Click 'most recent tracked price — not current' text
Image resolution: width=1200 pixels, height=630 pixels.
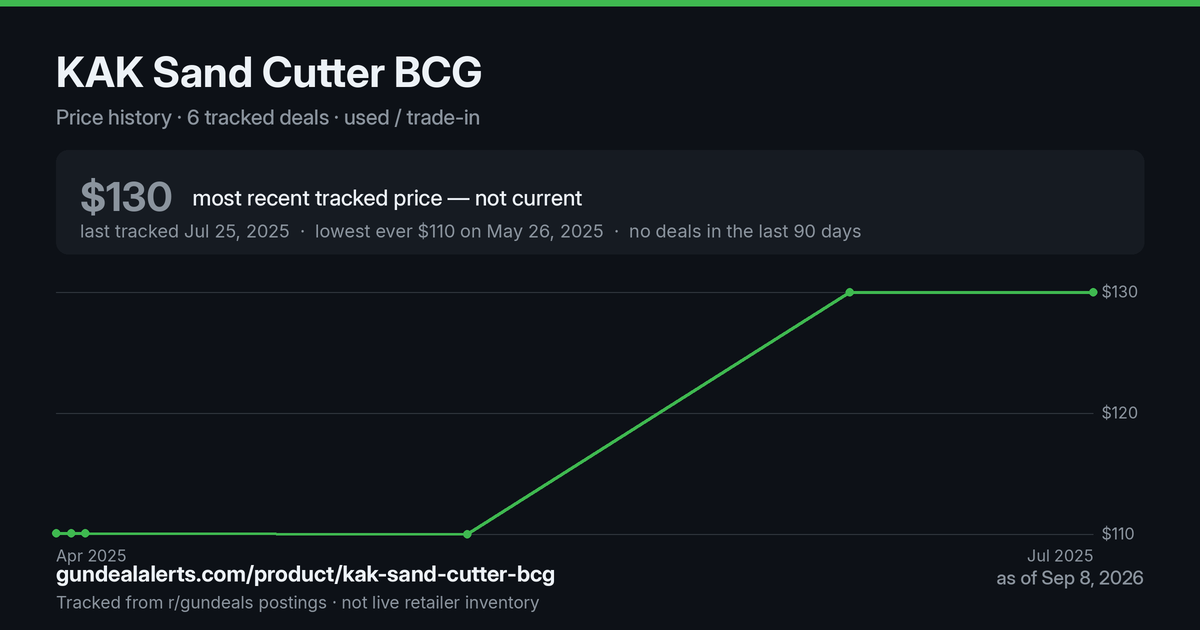pyautogui.click(x=387, y=198)
